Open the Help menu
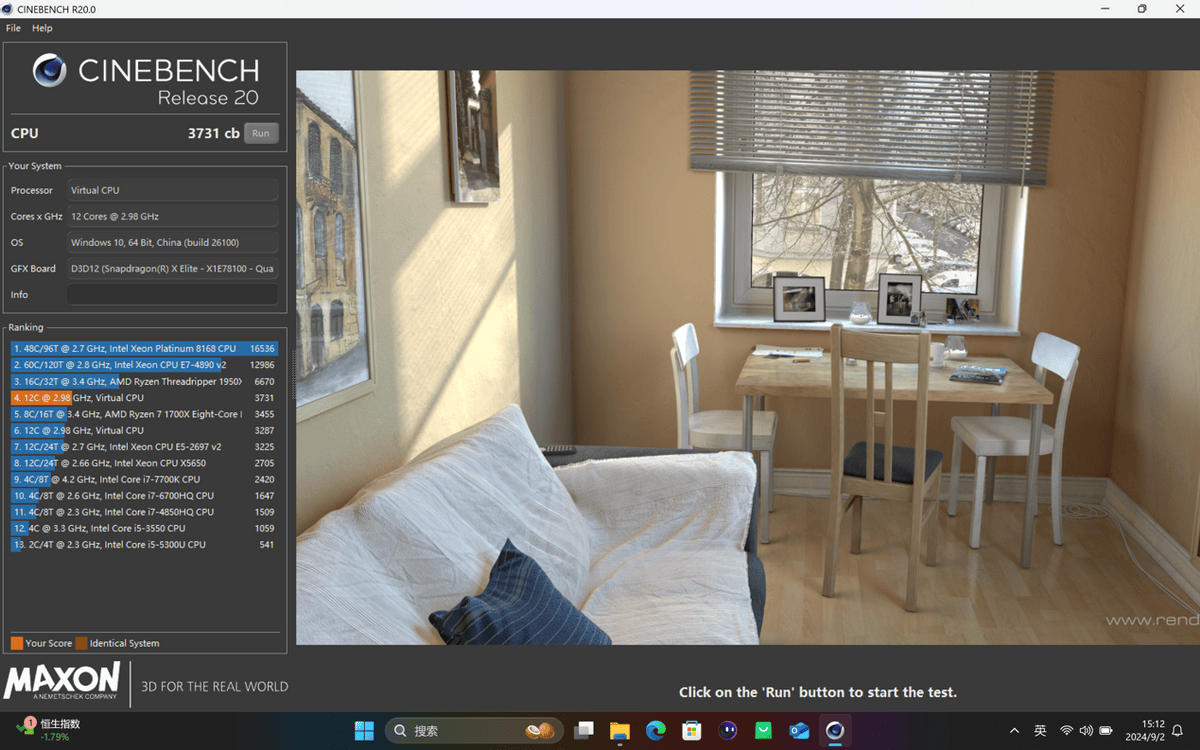Screen dimensions: 1200x750 [x=42, y=28]
